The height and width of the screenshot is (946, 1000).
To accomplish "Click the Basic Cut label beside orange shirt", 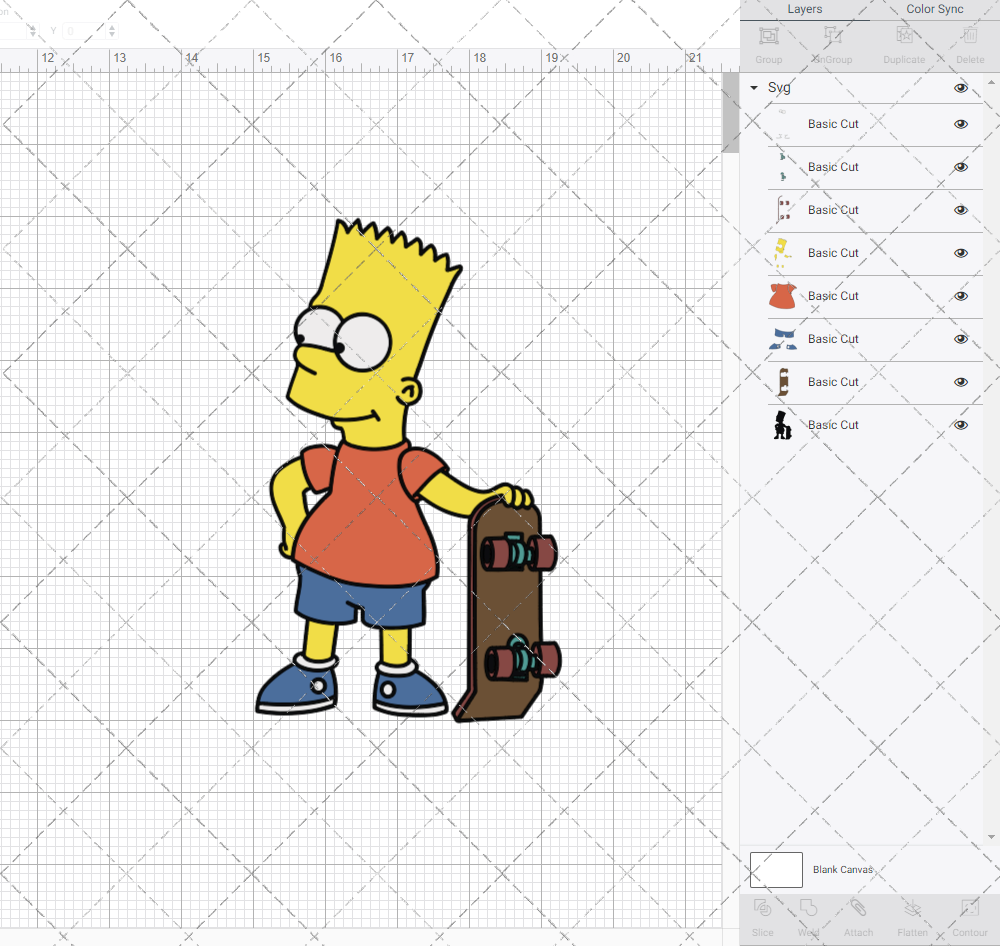I will [833, 296].
